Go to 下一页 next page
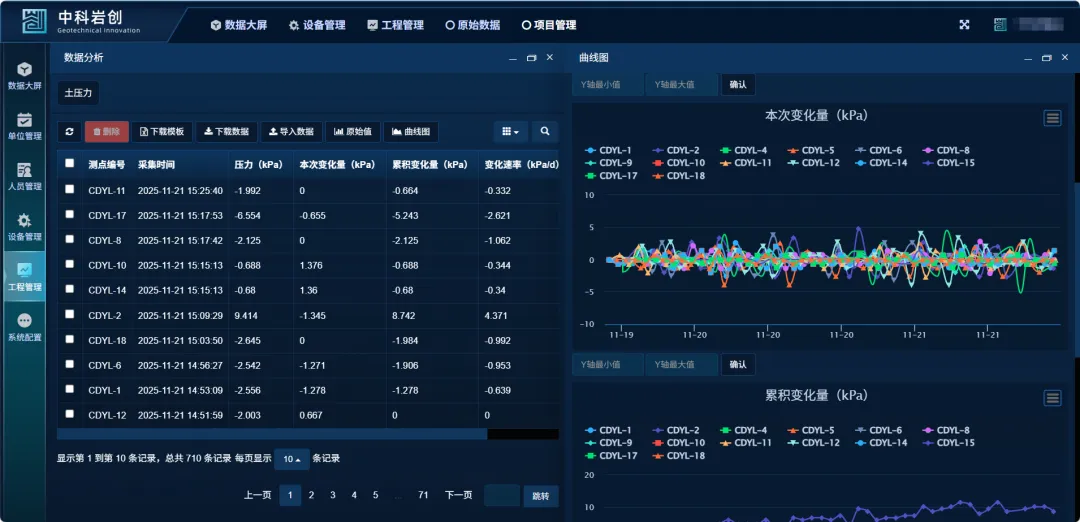1080x522 pixels. pos(459,495)
